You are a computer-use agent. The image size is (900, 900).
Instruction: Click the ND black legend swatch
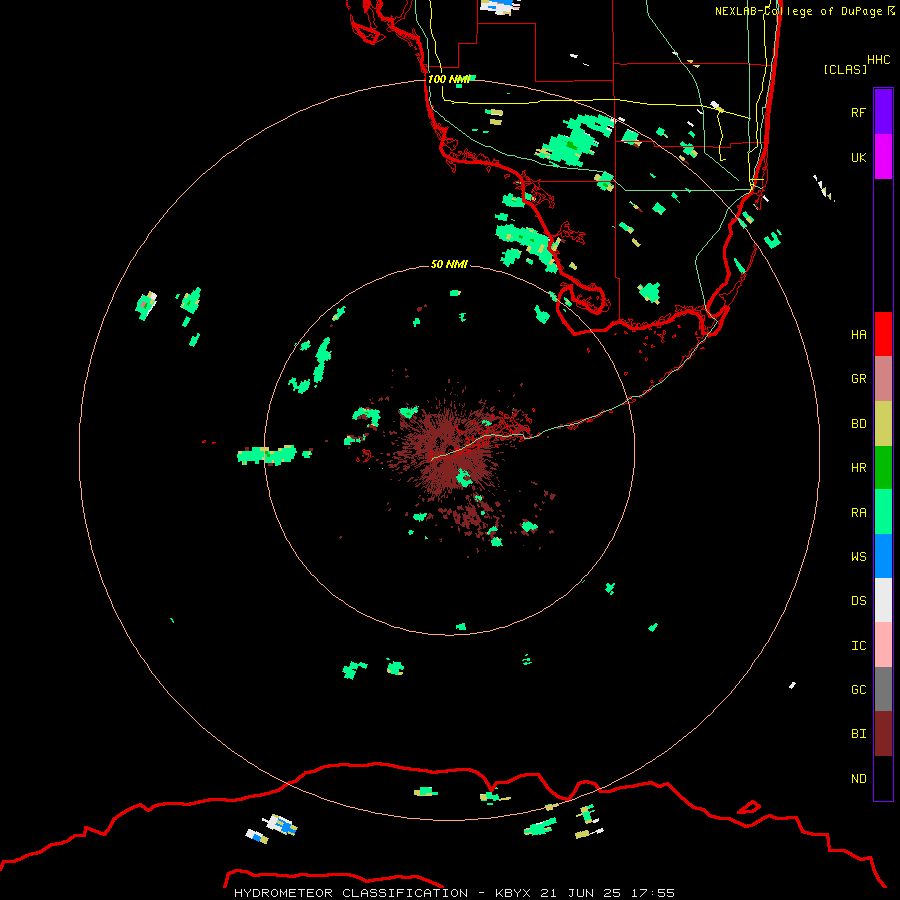click(883, 778)
